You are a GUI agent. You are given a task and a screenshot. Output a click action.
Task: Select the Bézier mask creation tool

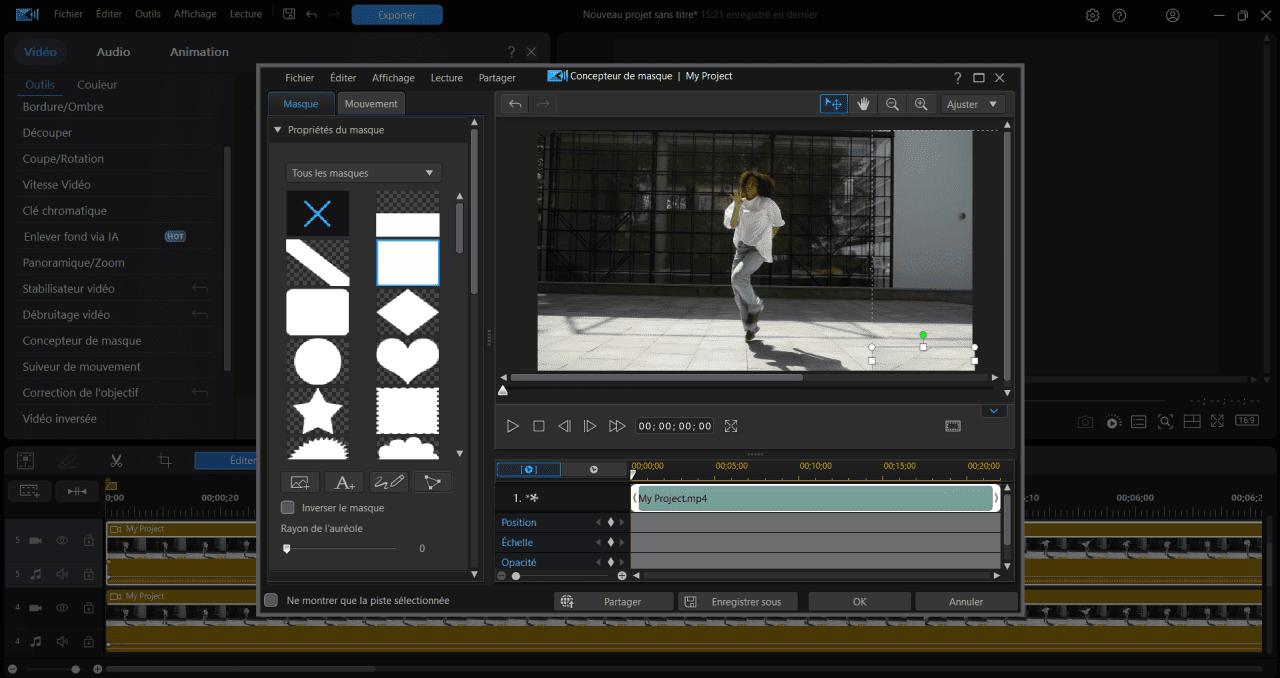coord(432,481)
